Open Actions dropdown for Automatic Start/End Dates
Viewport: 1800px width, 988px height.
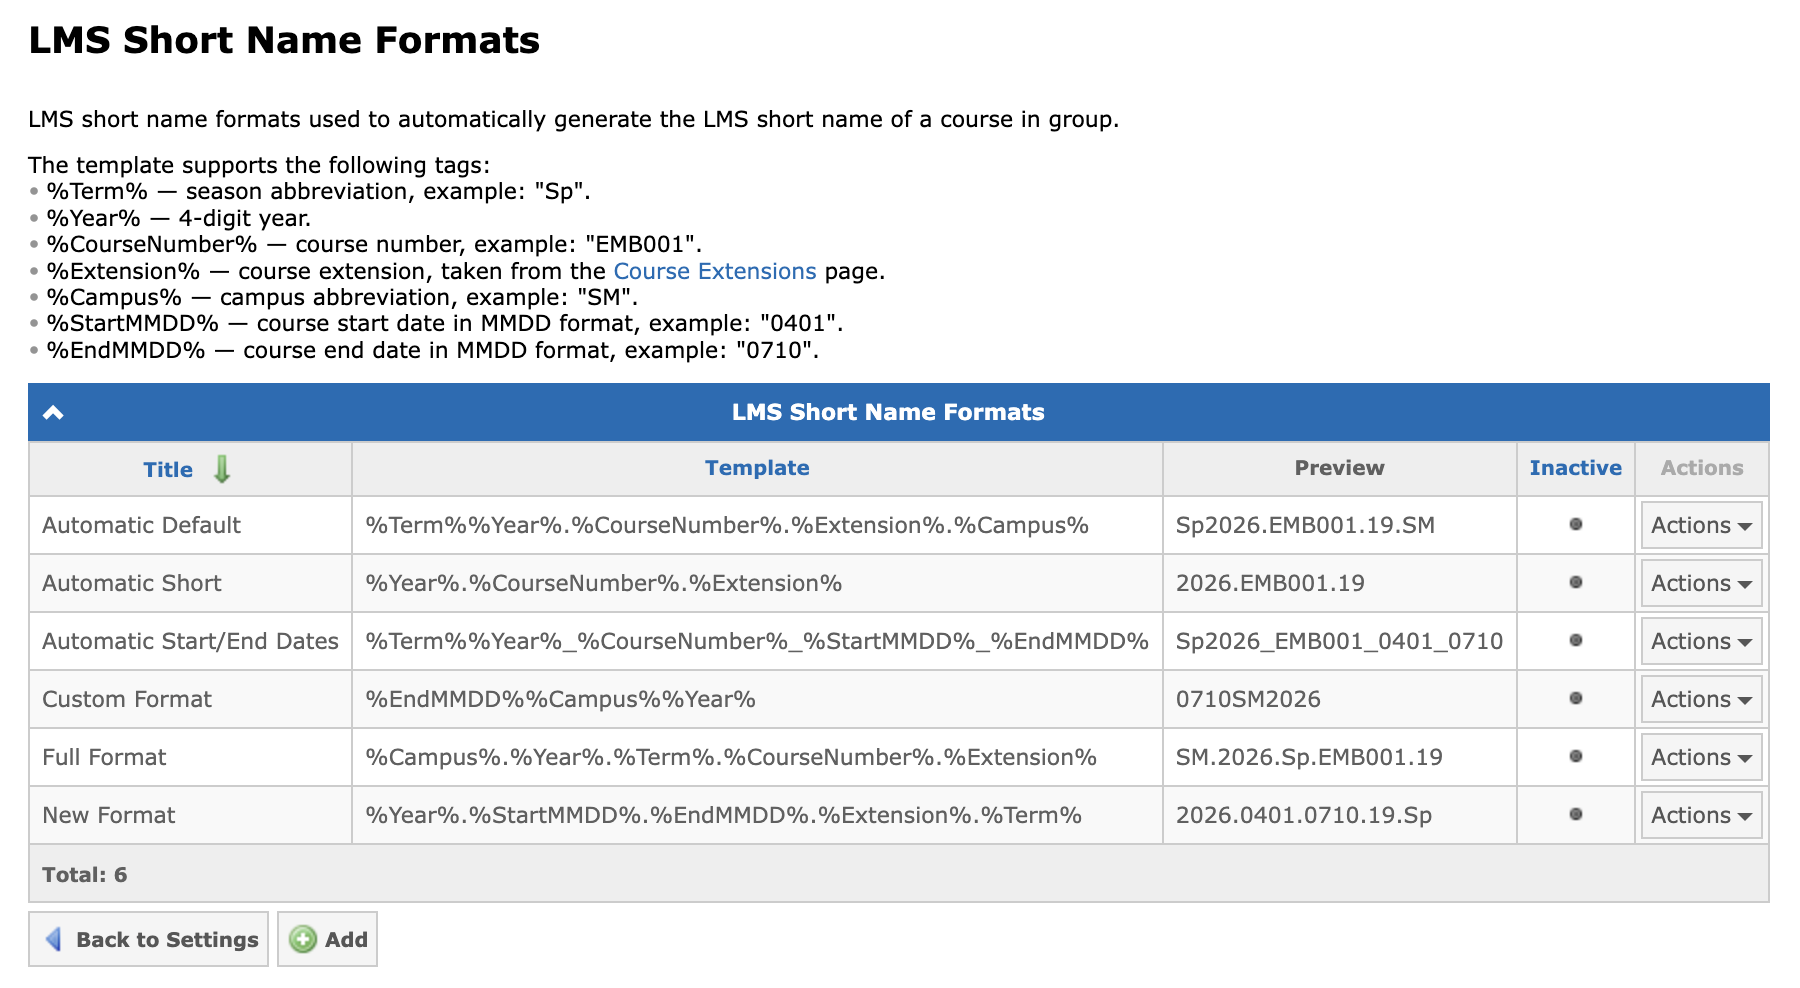click(1701, 641)
